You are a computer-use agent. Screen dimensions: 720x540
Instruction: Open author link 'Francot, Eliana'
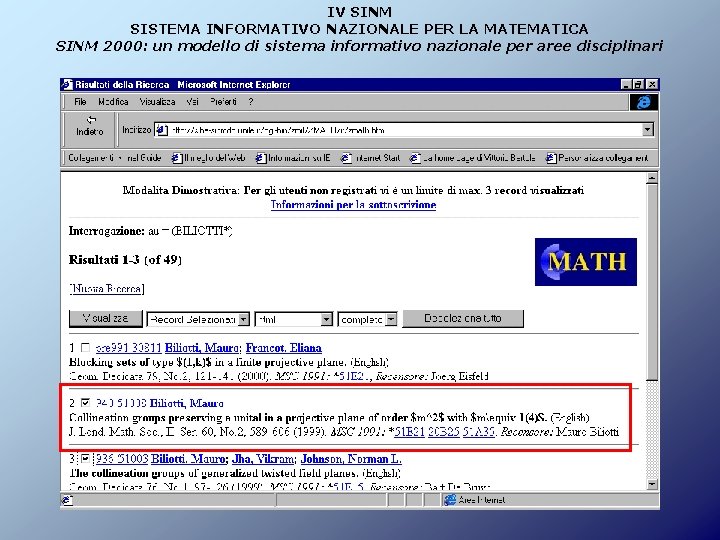coord(284,348)
